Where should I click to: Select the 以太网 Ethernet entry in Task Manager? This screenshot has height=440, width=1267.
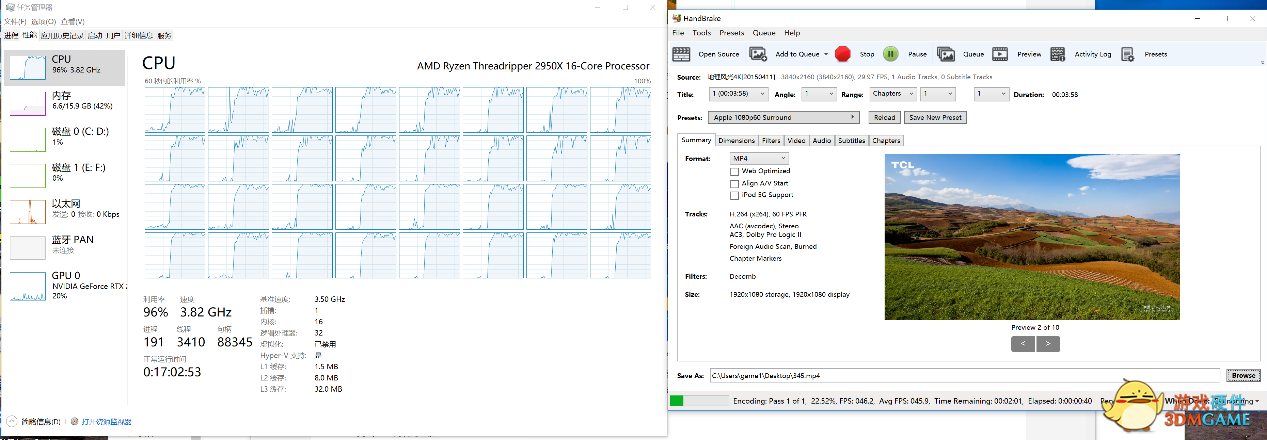click(65, 209)
